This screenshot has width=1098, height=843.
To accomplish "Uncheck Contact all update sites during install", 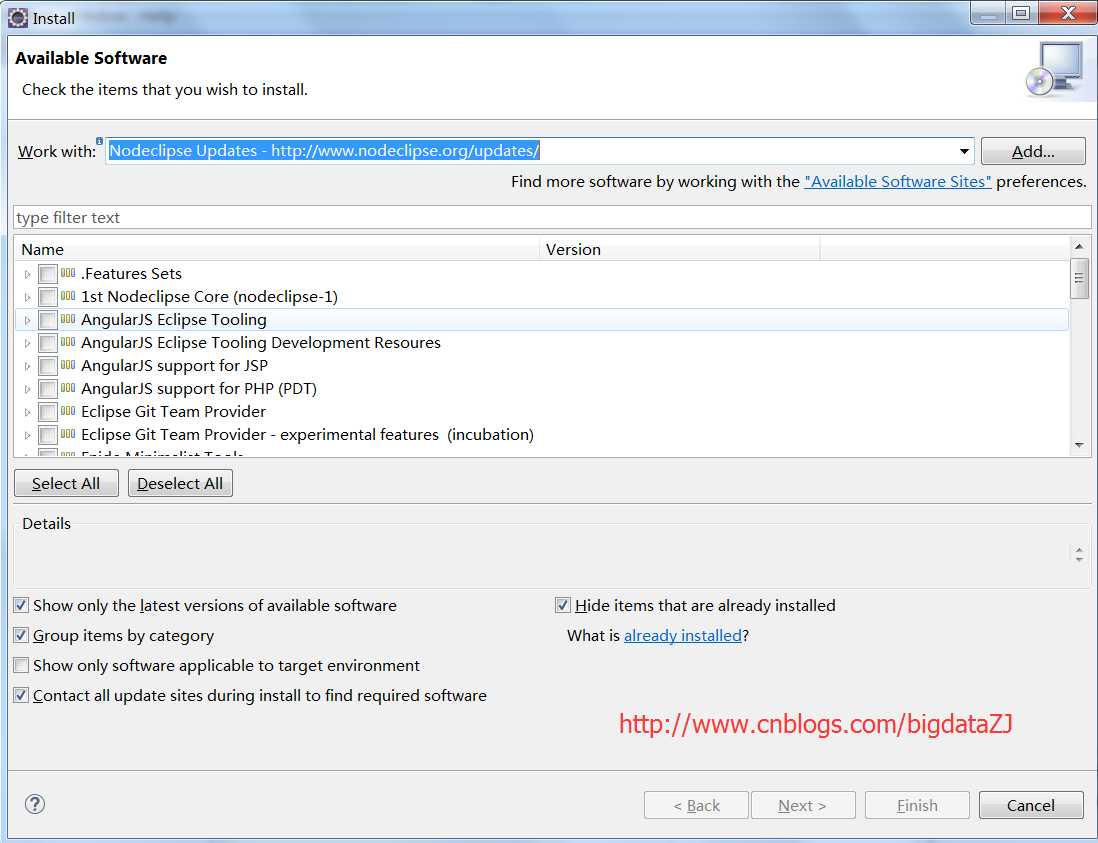I will pos(22,695).
